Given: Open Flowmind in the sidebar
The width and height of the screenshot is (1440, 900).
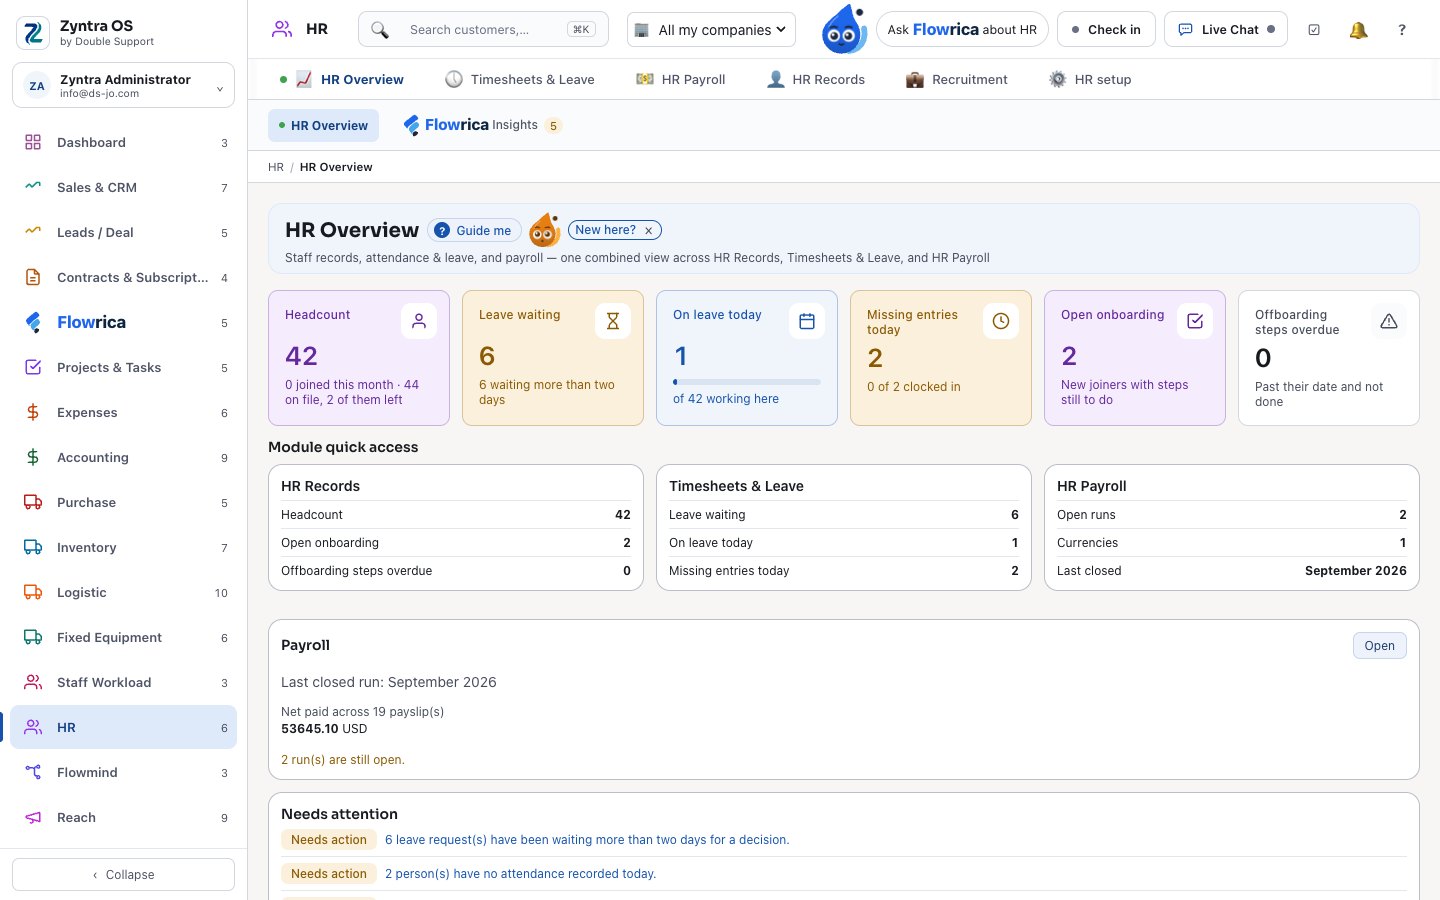Looking at the screenshot, I should point(124,773).
